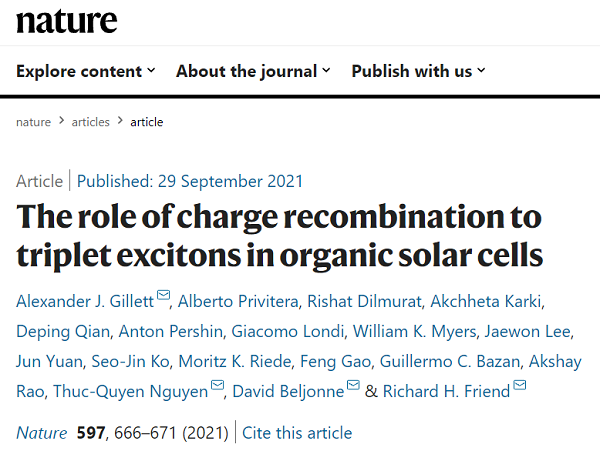Open author Feng Gao's details
Viewport: 600px width, 451px height.
(336, 361)
